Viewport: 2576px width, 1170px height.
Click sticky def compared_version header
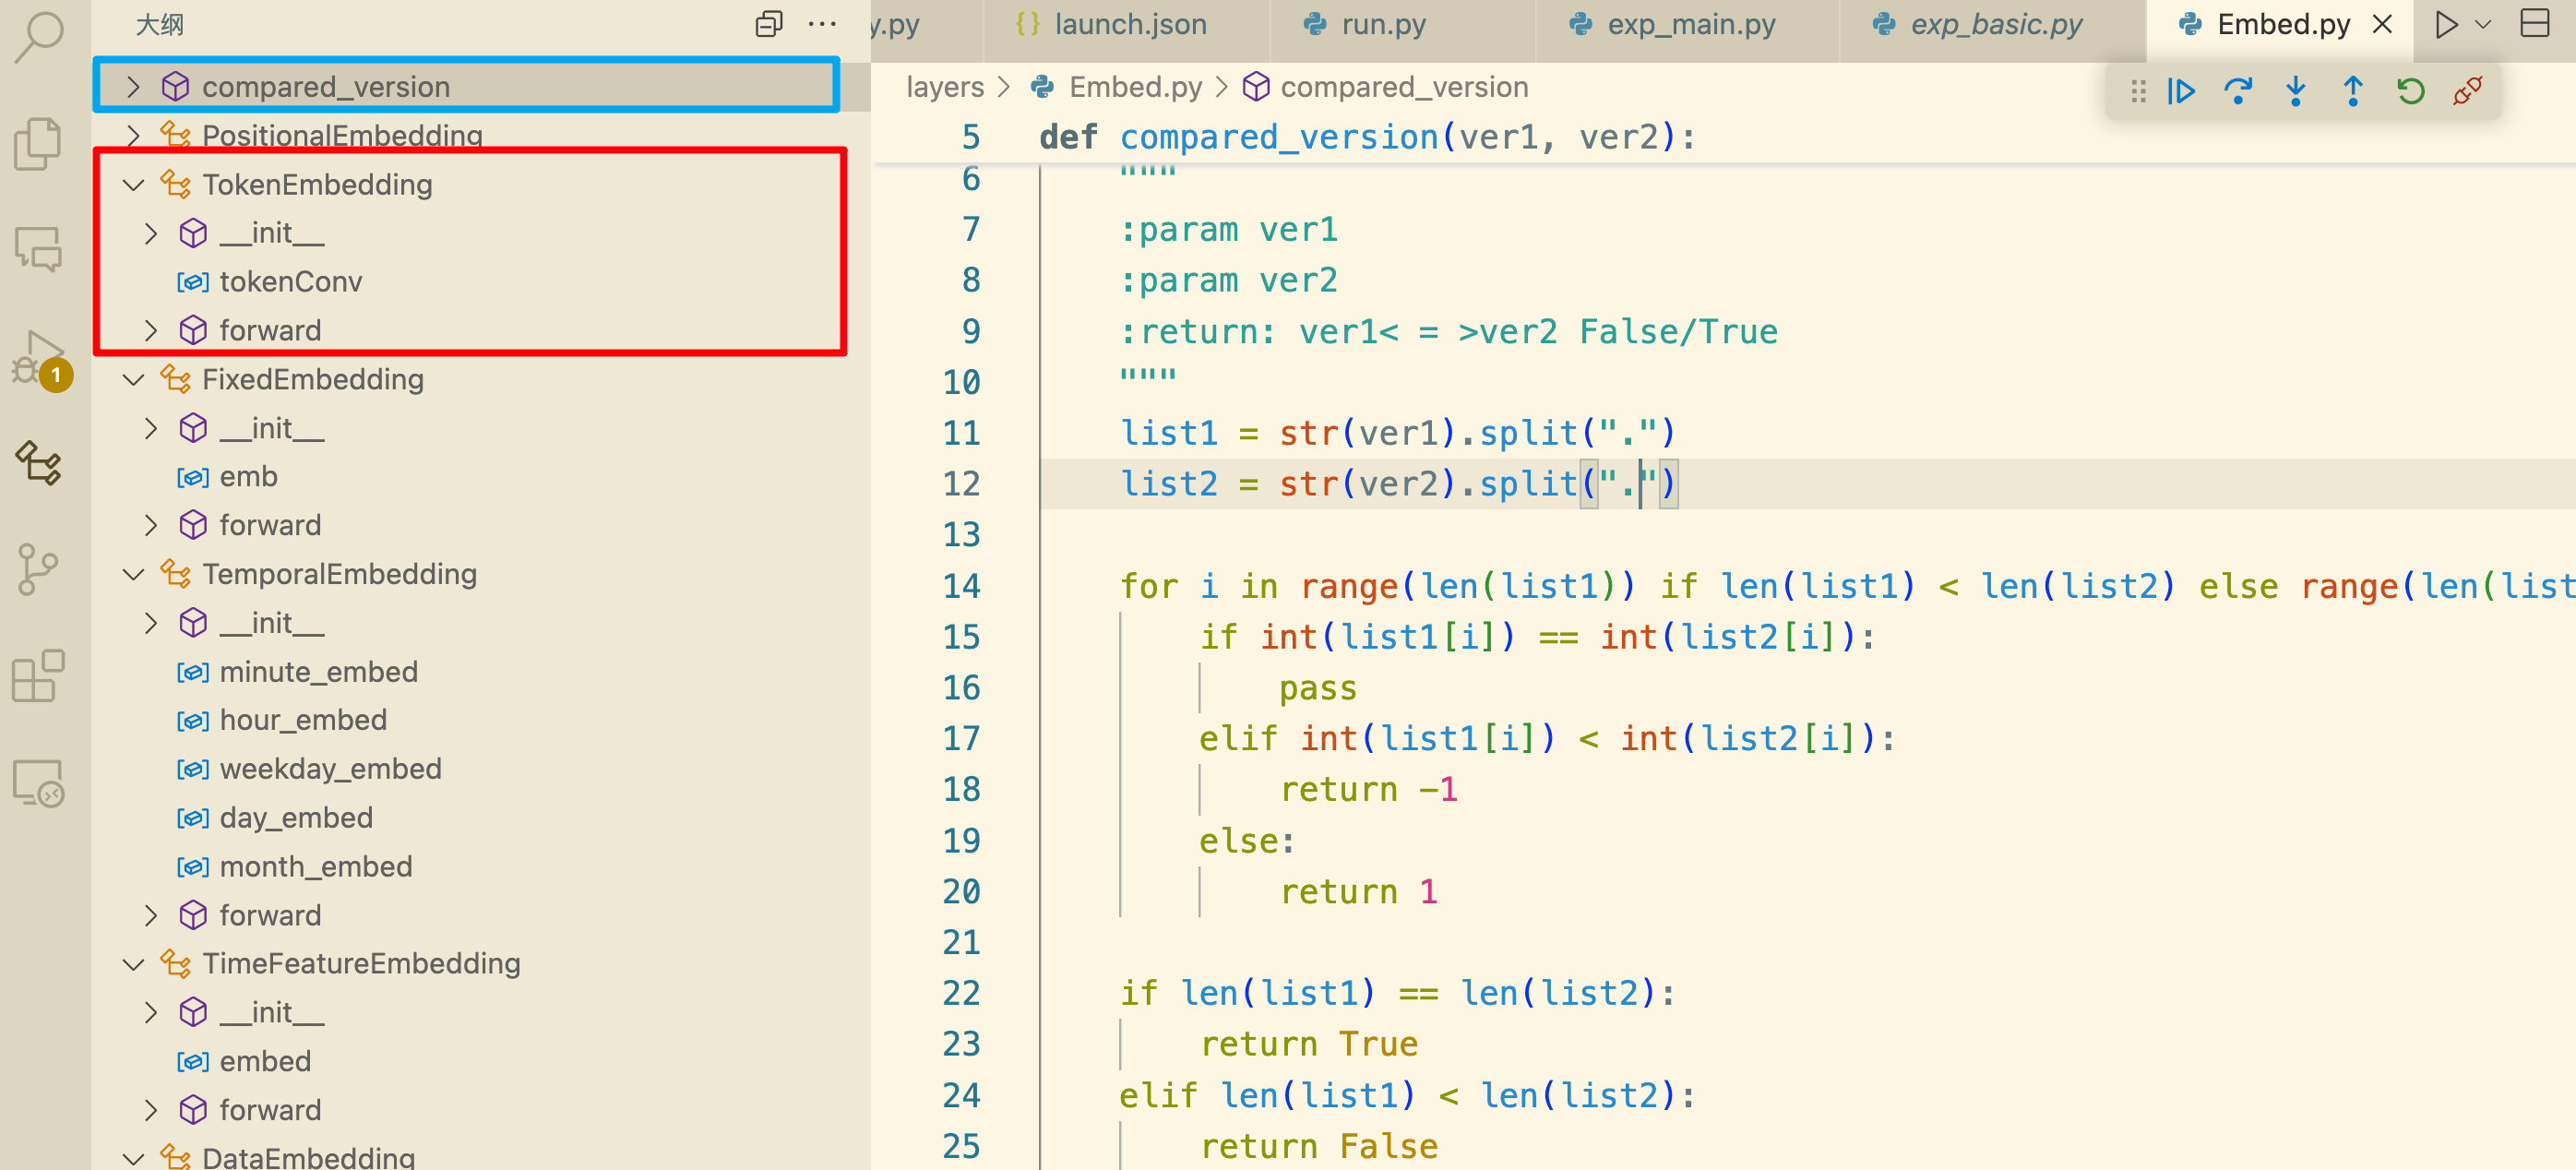click(x=1368, y=137)
